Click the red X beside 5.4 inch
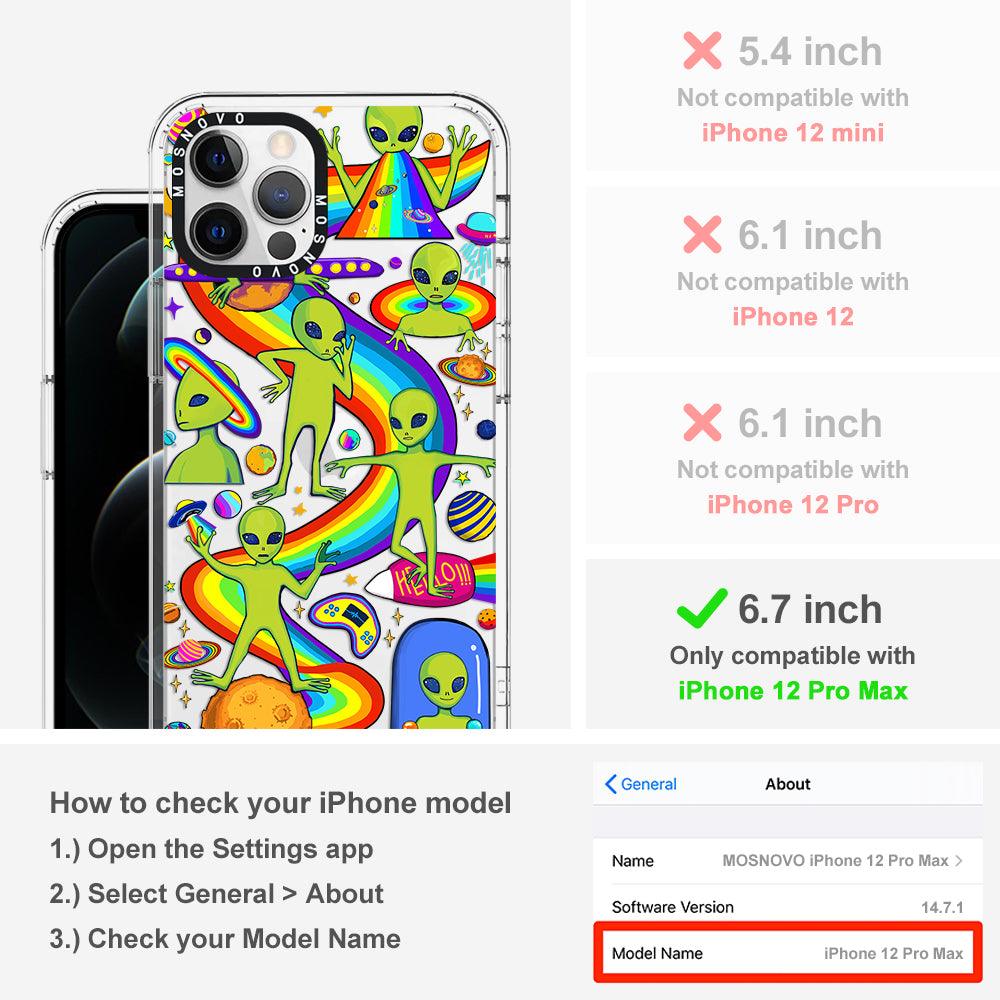The height and width of the screenshot is (1000, 1000). tap(702, 50)
